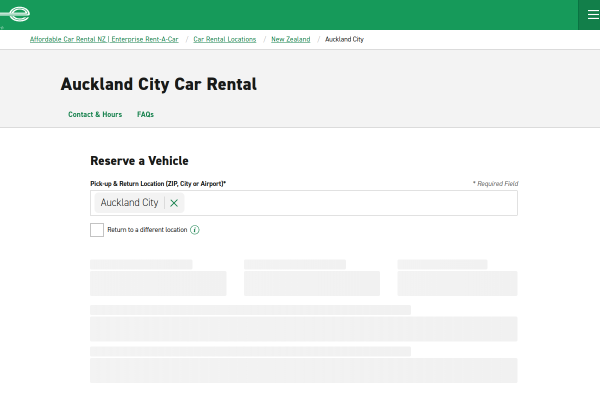The width and height of the screenshot is (600, 400).
Task: Open the New Zealand breadcrumb link
Action: coord(291,39)
